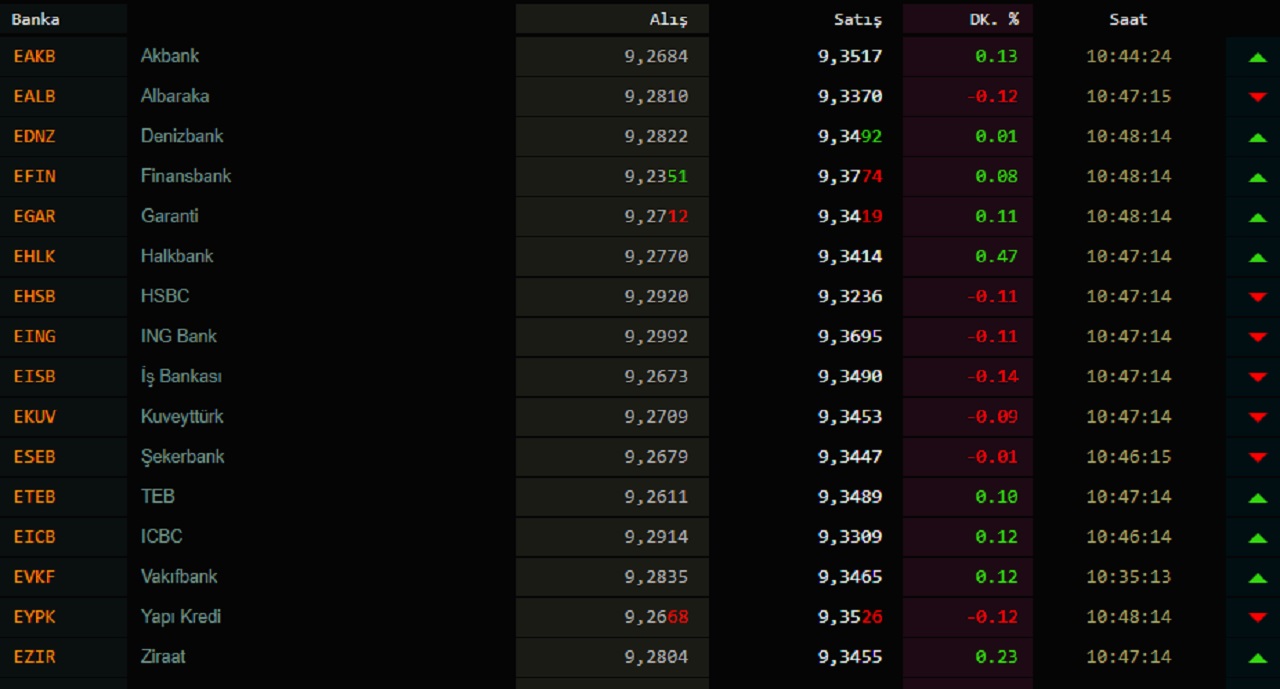Click the red down arrow for Albaraka
1280x689 pixels.
coord(1257,97)
